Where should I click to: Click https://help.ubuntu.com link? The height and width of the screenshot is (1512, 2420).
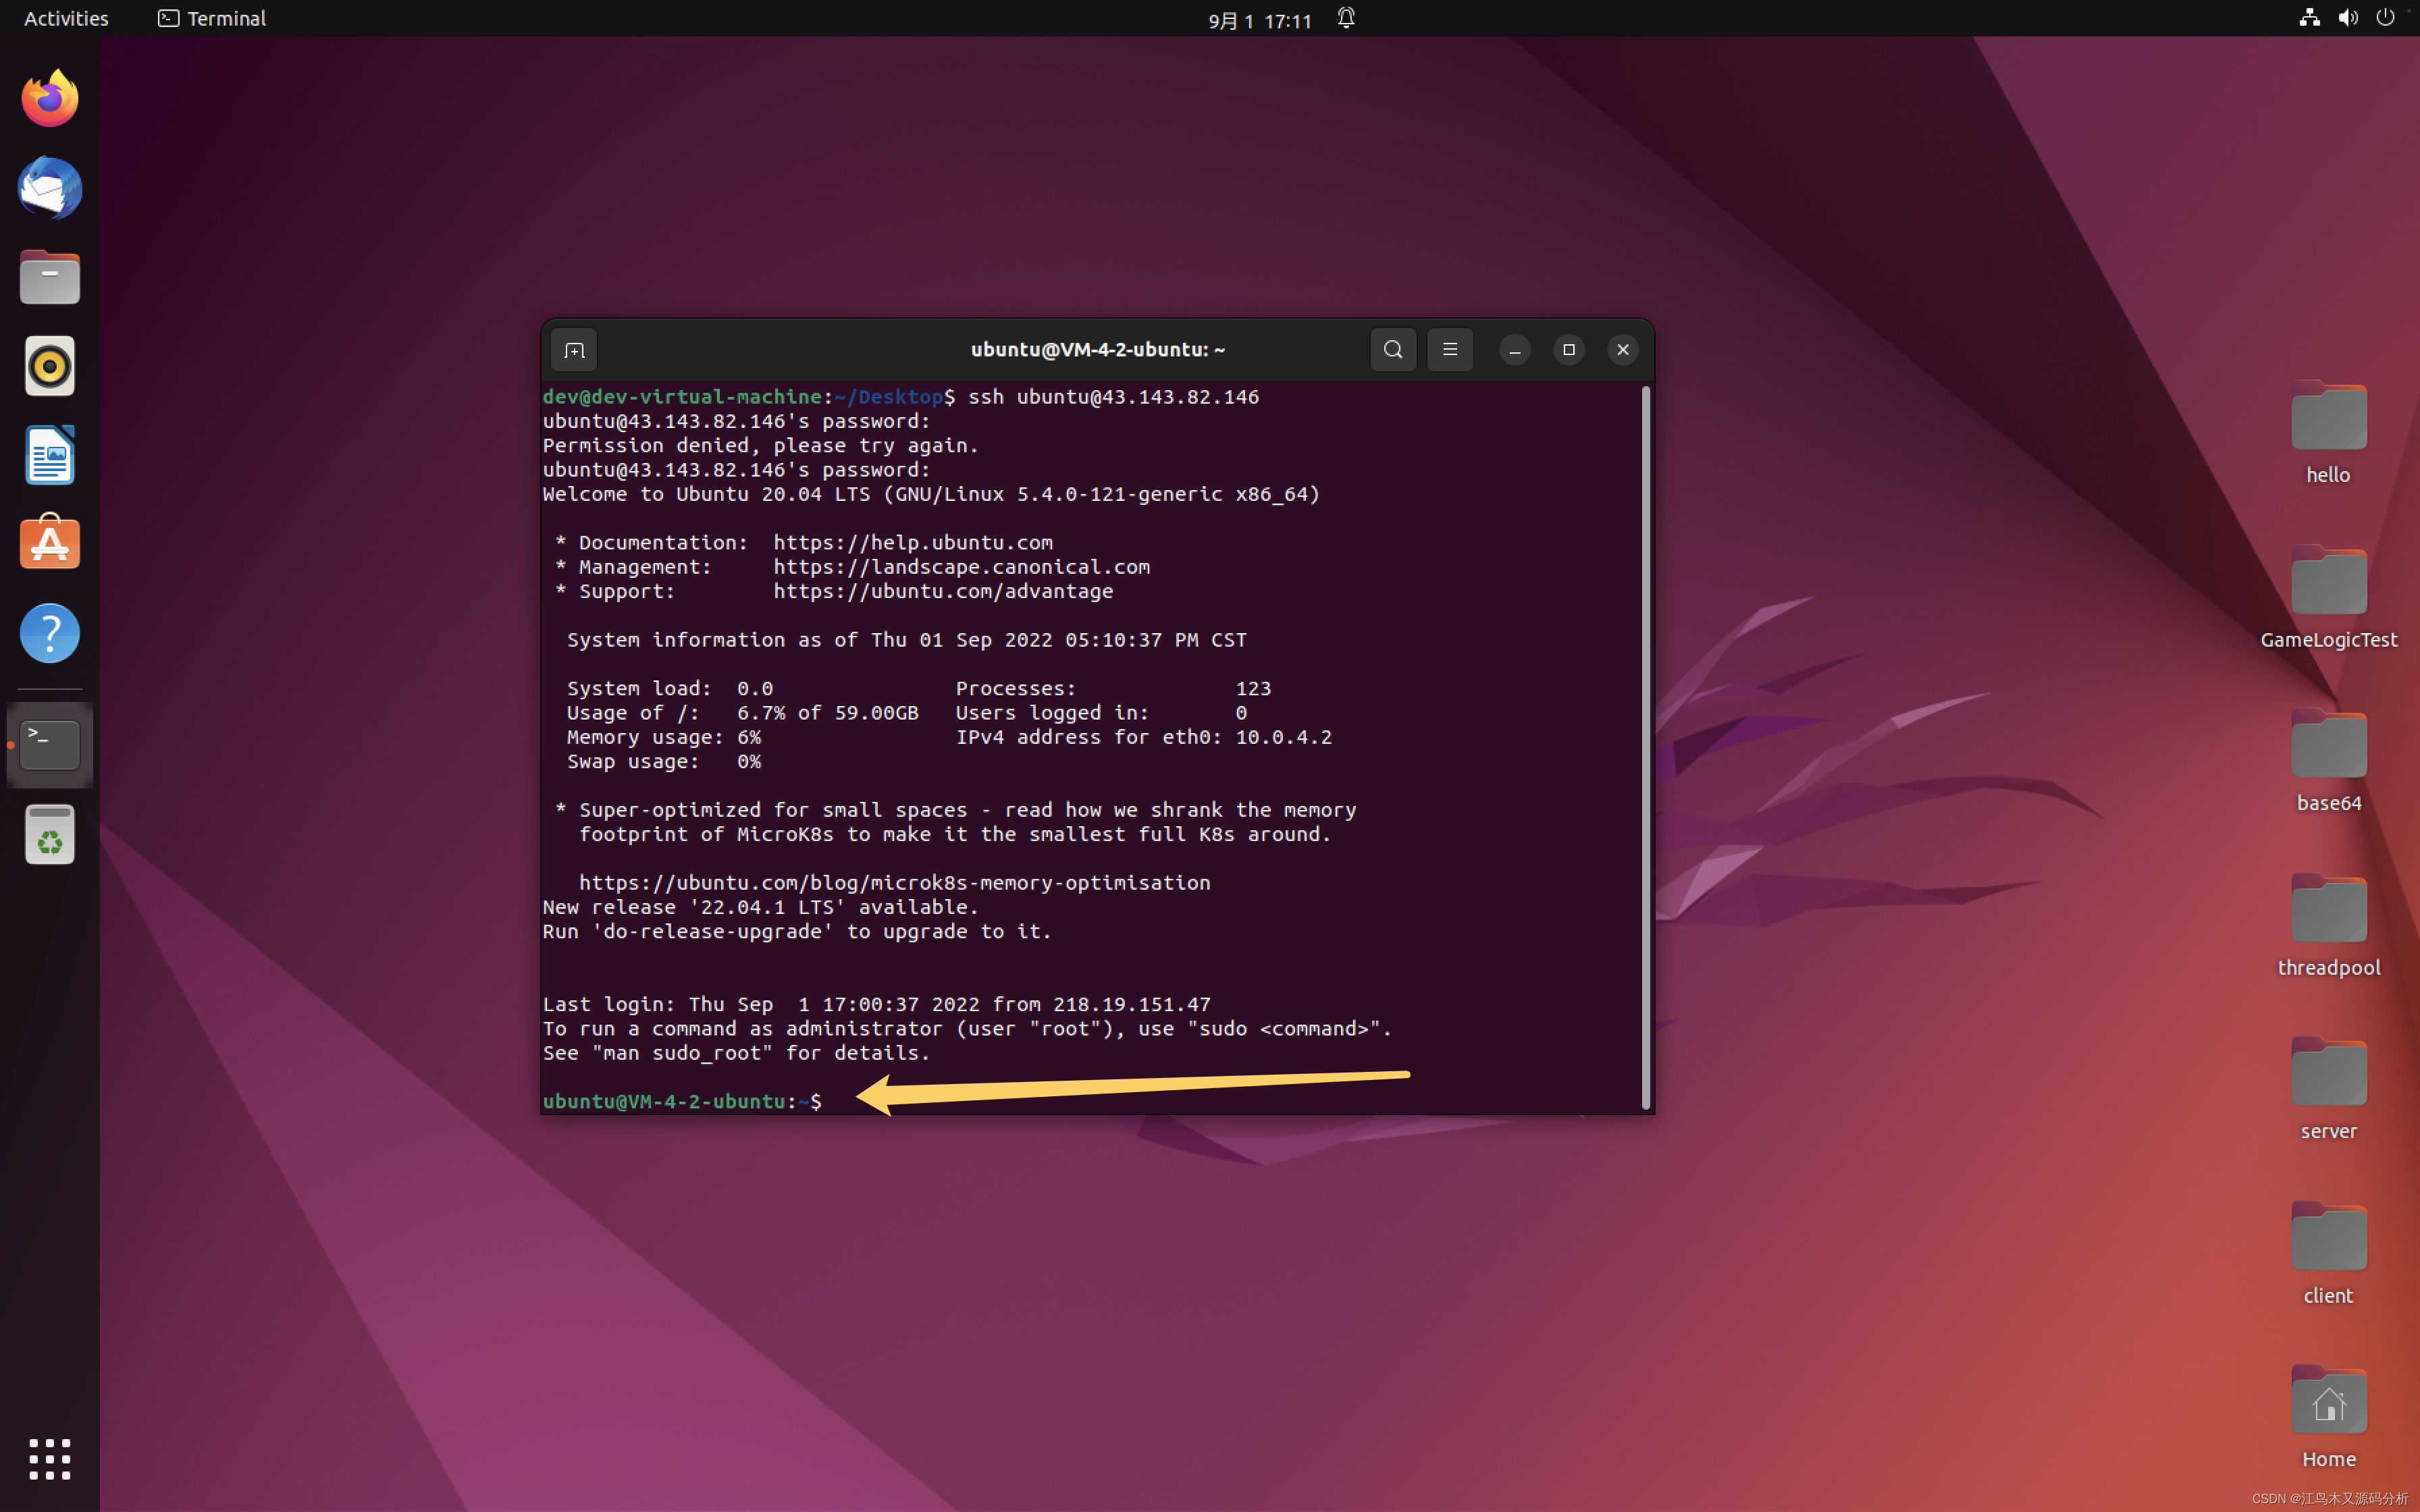[913, 542]
